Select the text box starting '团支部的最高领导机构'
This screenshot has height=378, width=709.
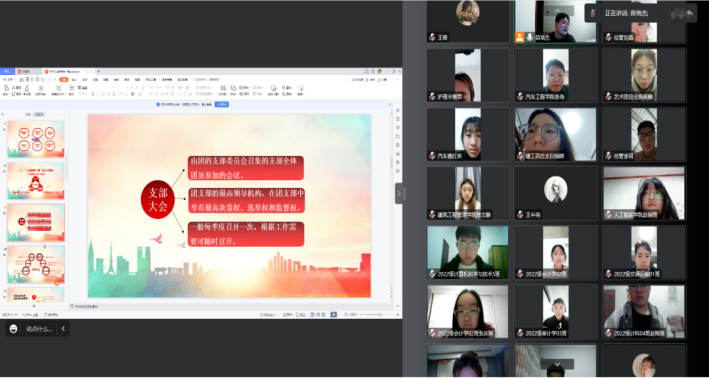[x=246, y=201]
